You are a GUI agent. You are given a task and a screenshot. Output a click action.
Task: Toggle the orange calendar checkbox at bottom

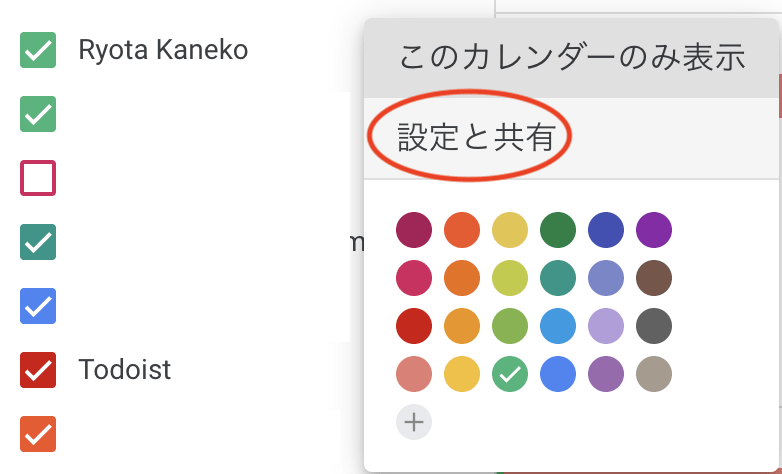coord(38,434)
